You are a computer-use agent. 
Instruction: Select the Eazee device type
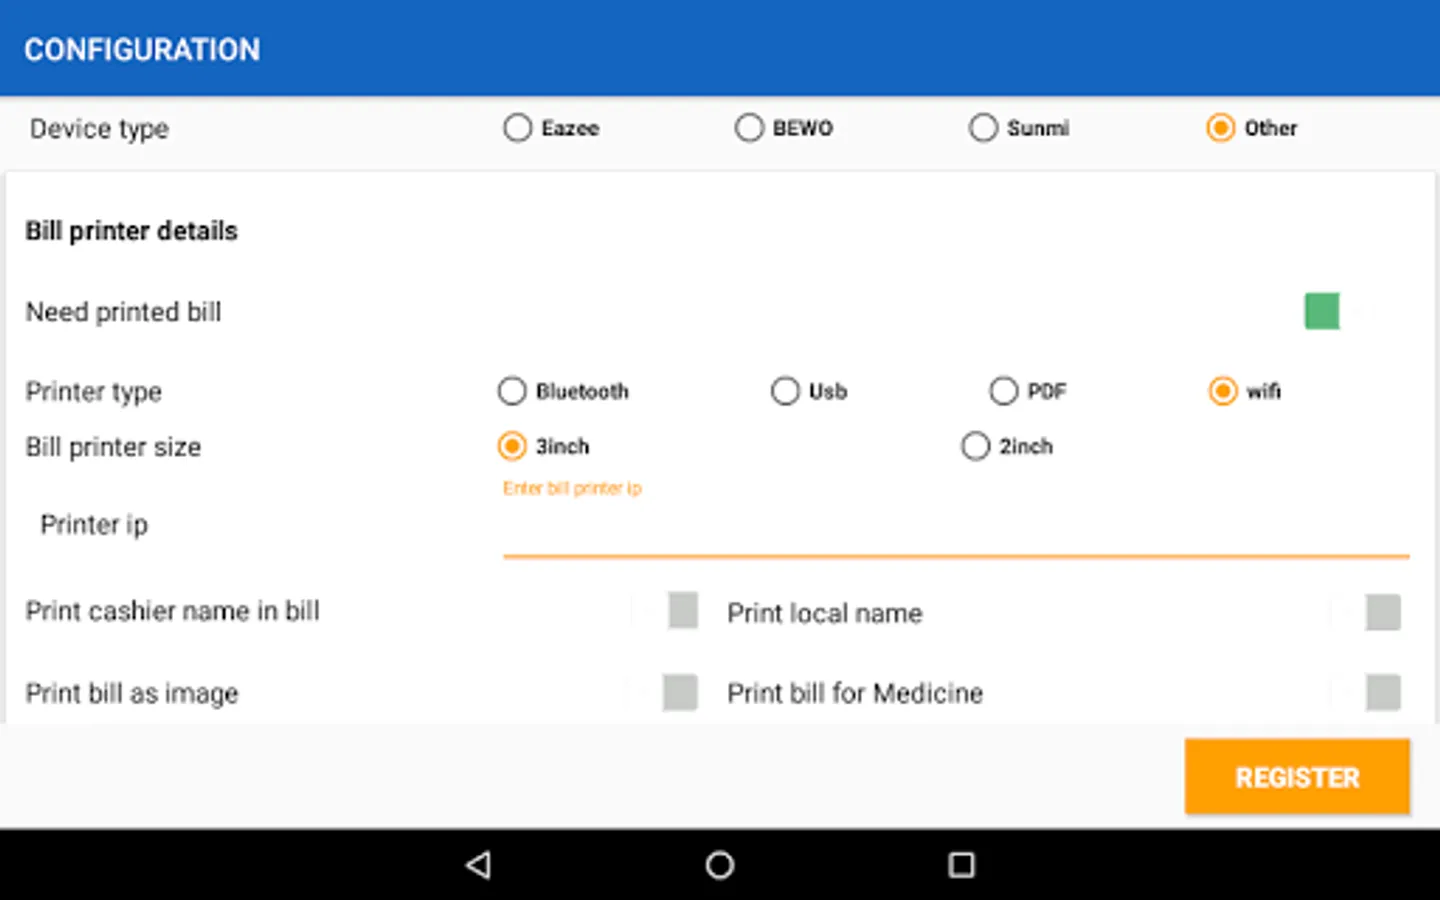click(x=551, y=128)
